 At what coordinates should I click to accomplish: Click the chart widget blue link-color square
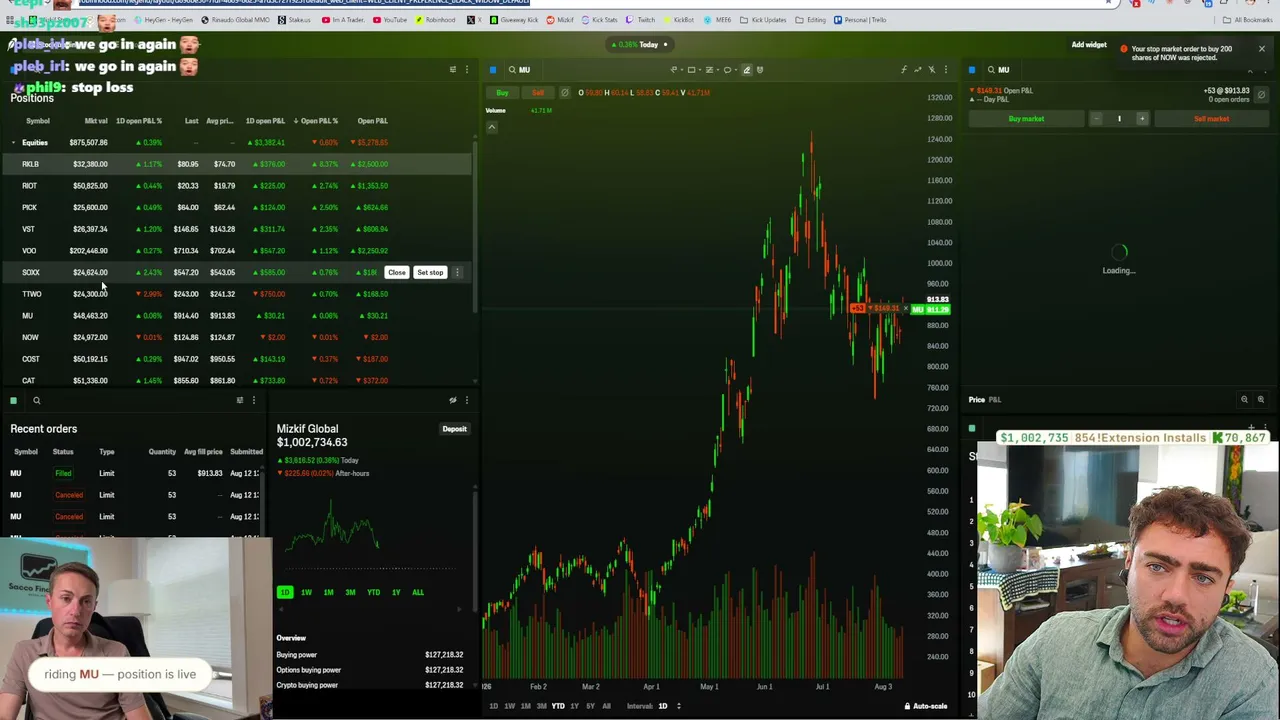493,70
